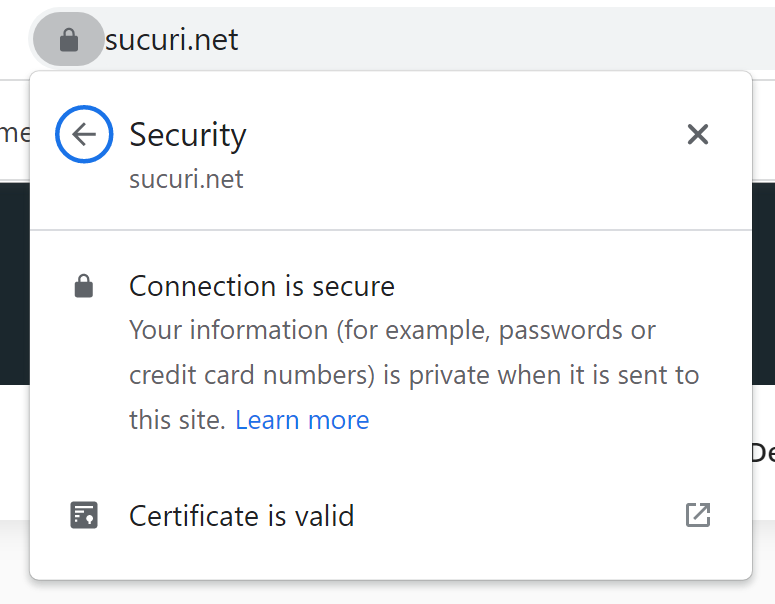Open the Learn more link
This screenshot has width=775, height=604.
point(302,420)
